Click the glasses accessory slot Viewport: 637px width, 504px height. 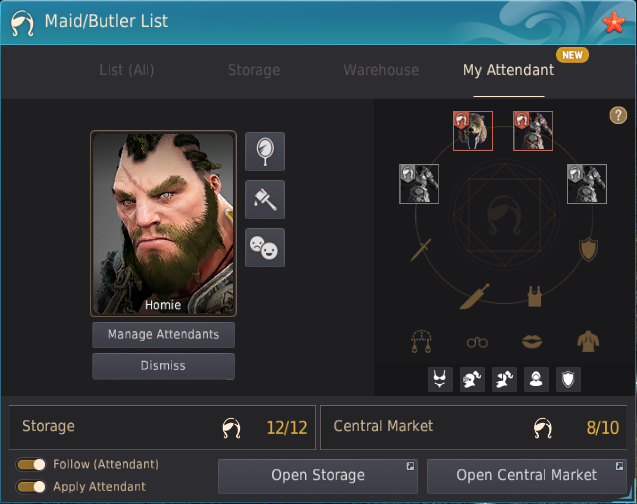(x=477, y=342)
